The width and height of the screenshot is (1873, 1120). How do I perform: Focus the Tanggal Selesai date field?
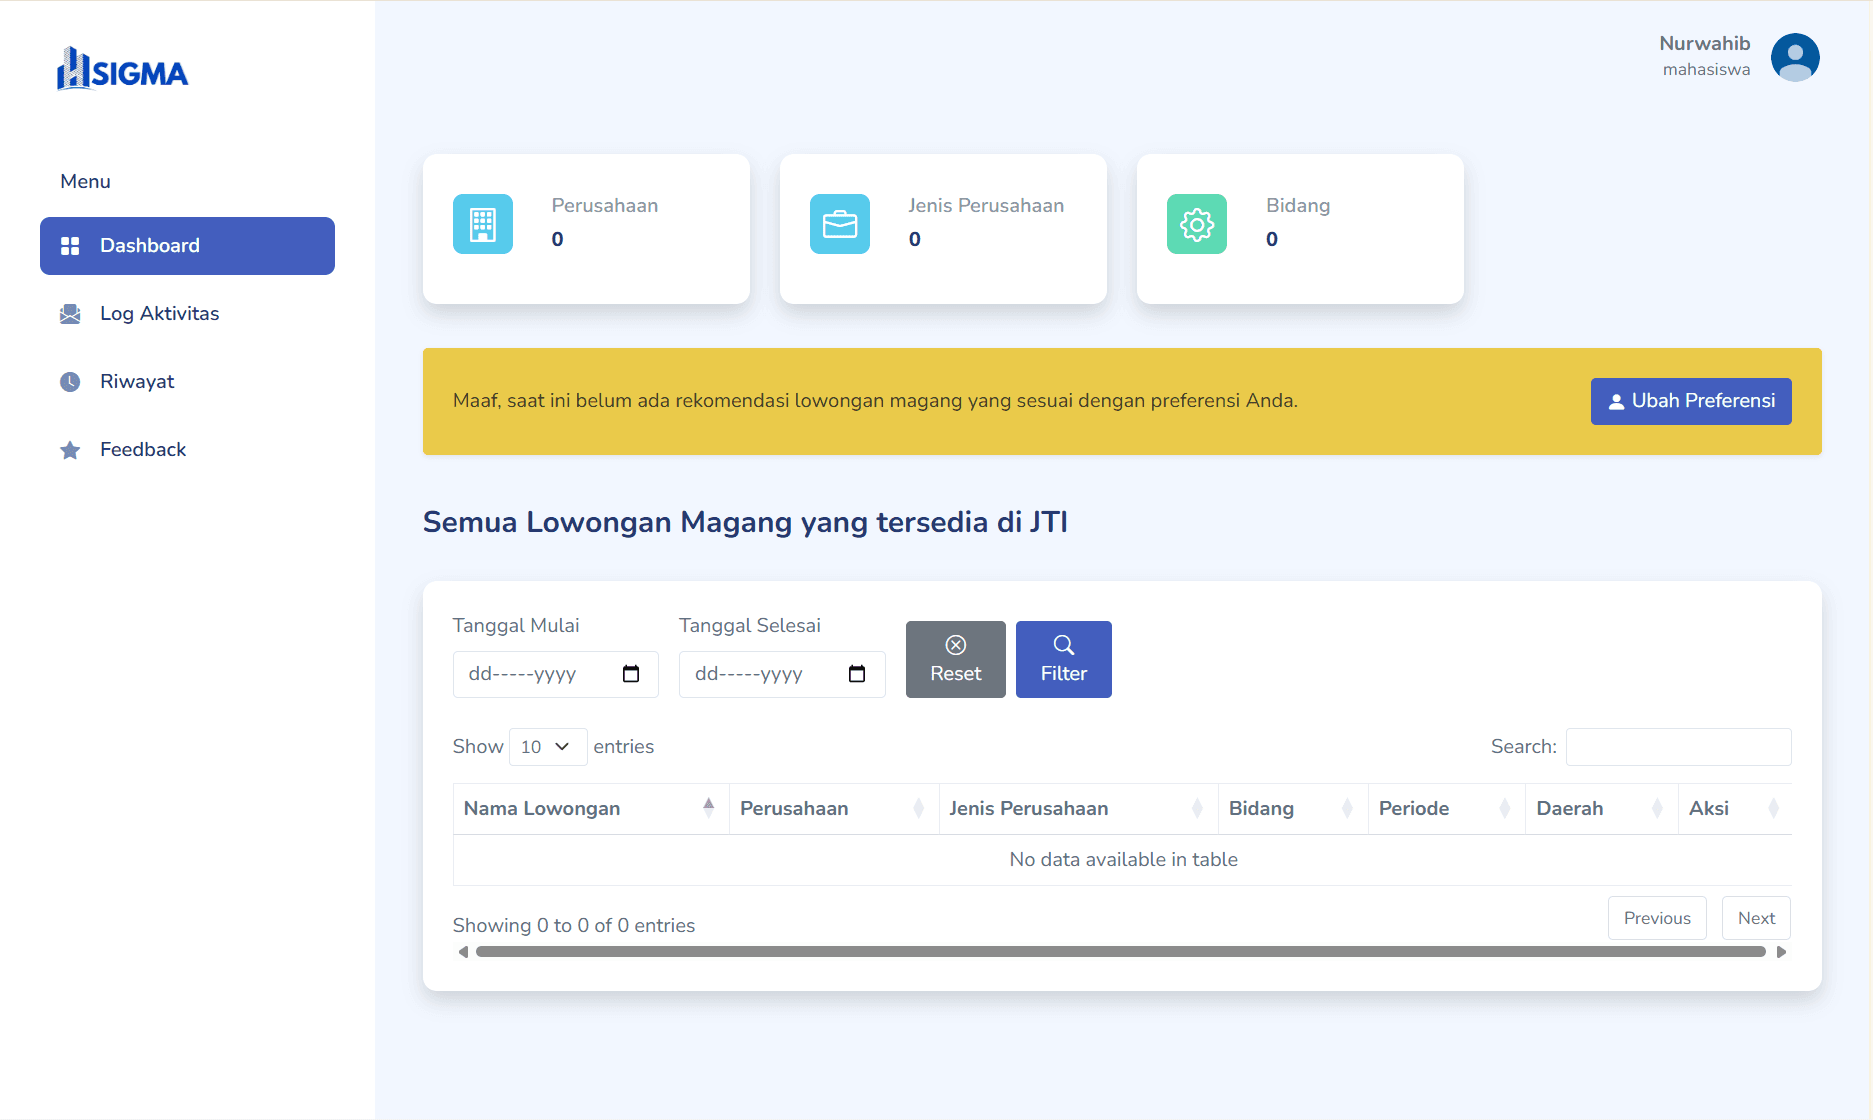(x=782, y=674)
